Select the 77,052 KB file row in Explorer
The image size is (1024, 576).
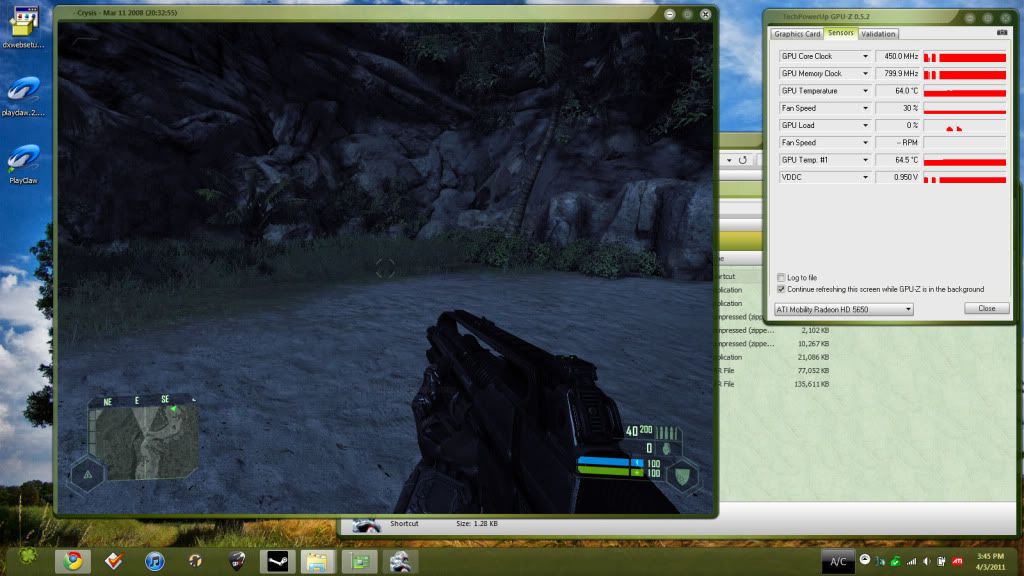[775, 370]
